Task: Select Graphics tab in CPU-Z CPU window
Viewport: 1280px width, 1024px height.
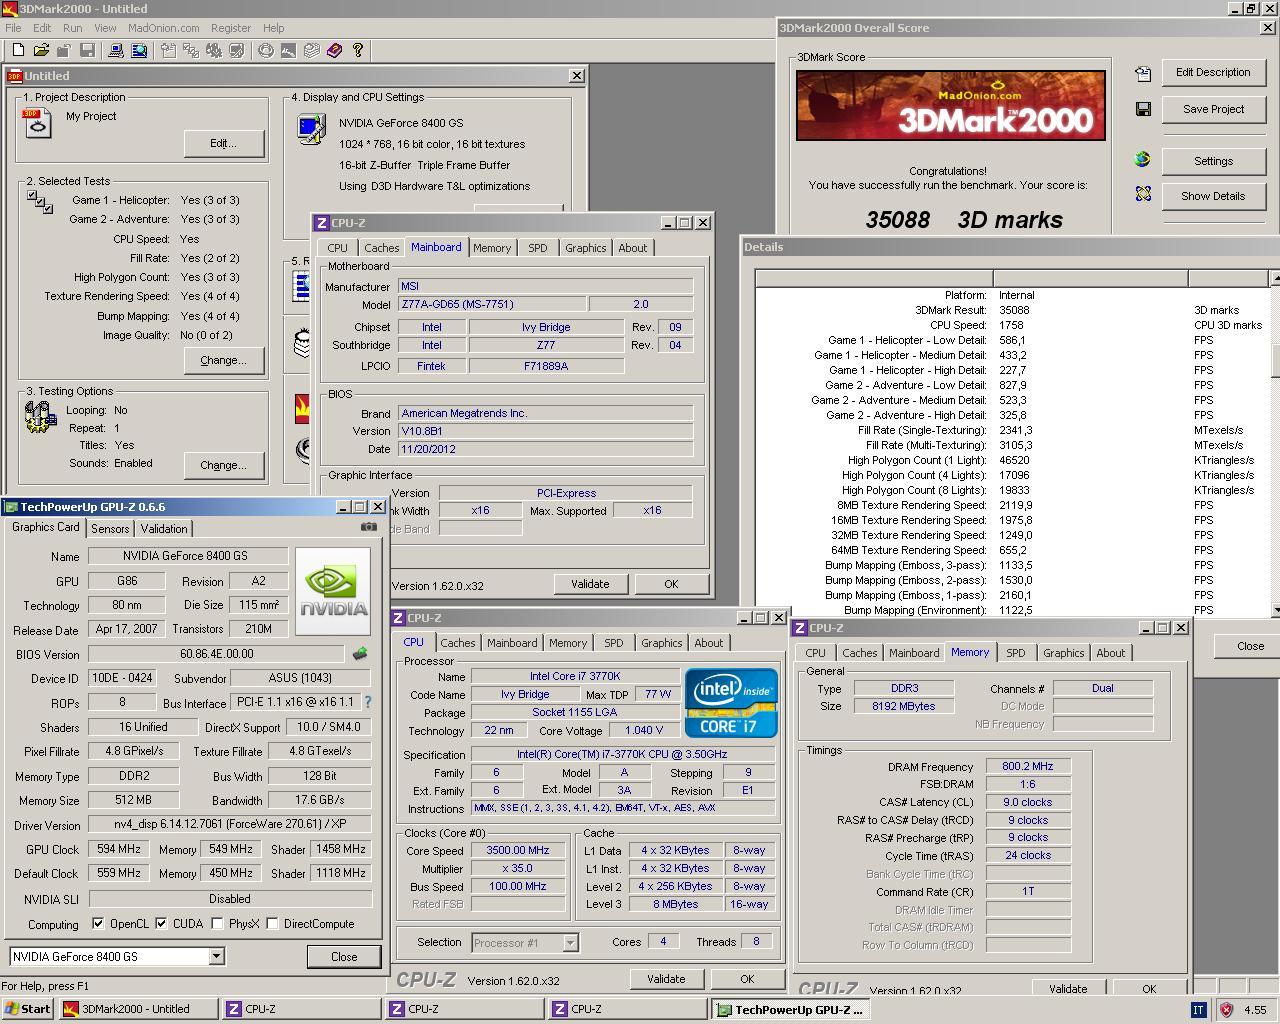Action: coord(661,643)
